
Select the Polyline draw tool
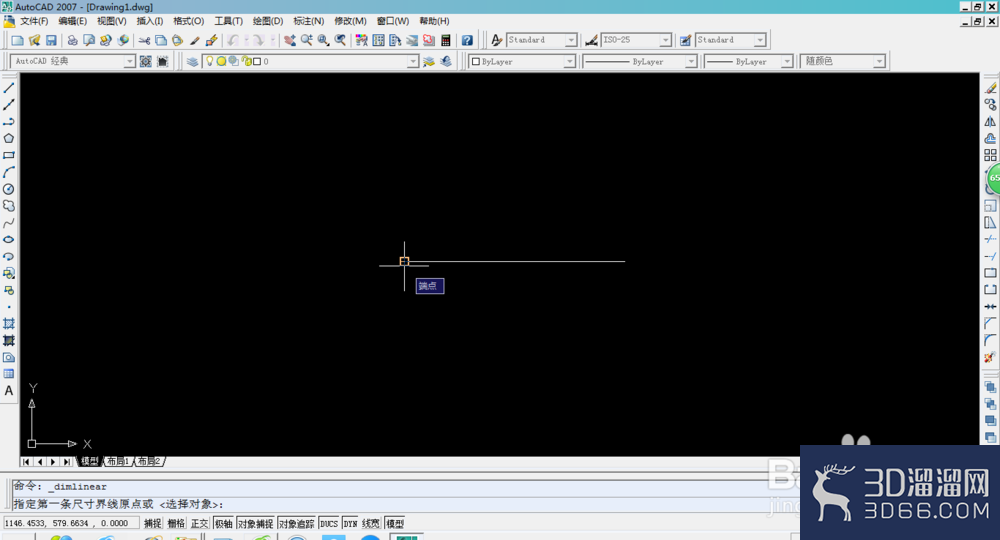(9, 122)
